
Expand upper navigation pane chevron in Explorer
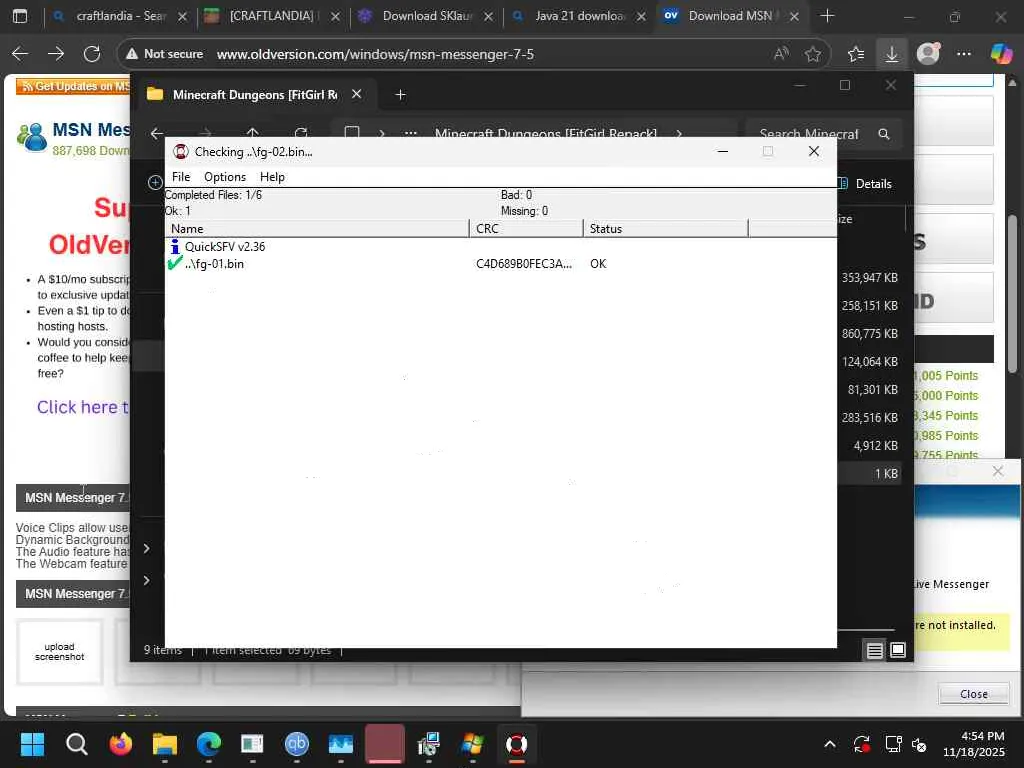coord(146,549)
